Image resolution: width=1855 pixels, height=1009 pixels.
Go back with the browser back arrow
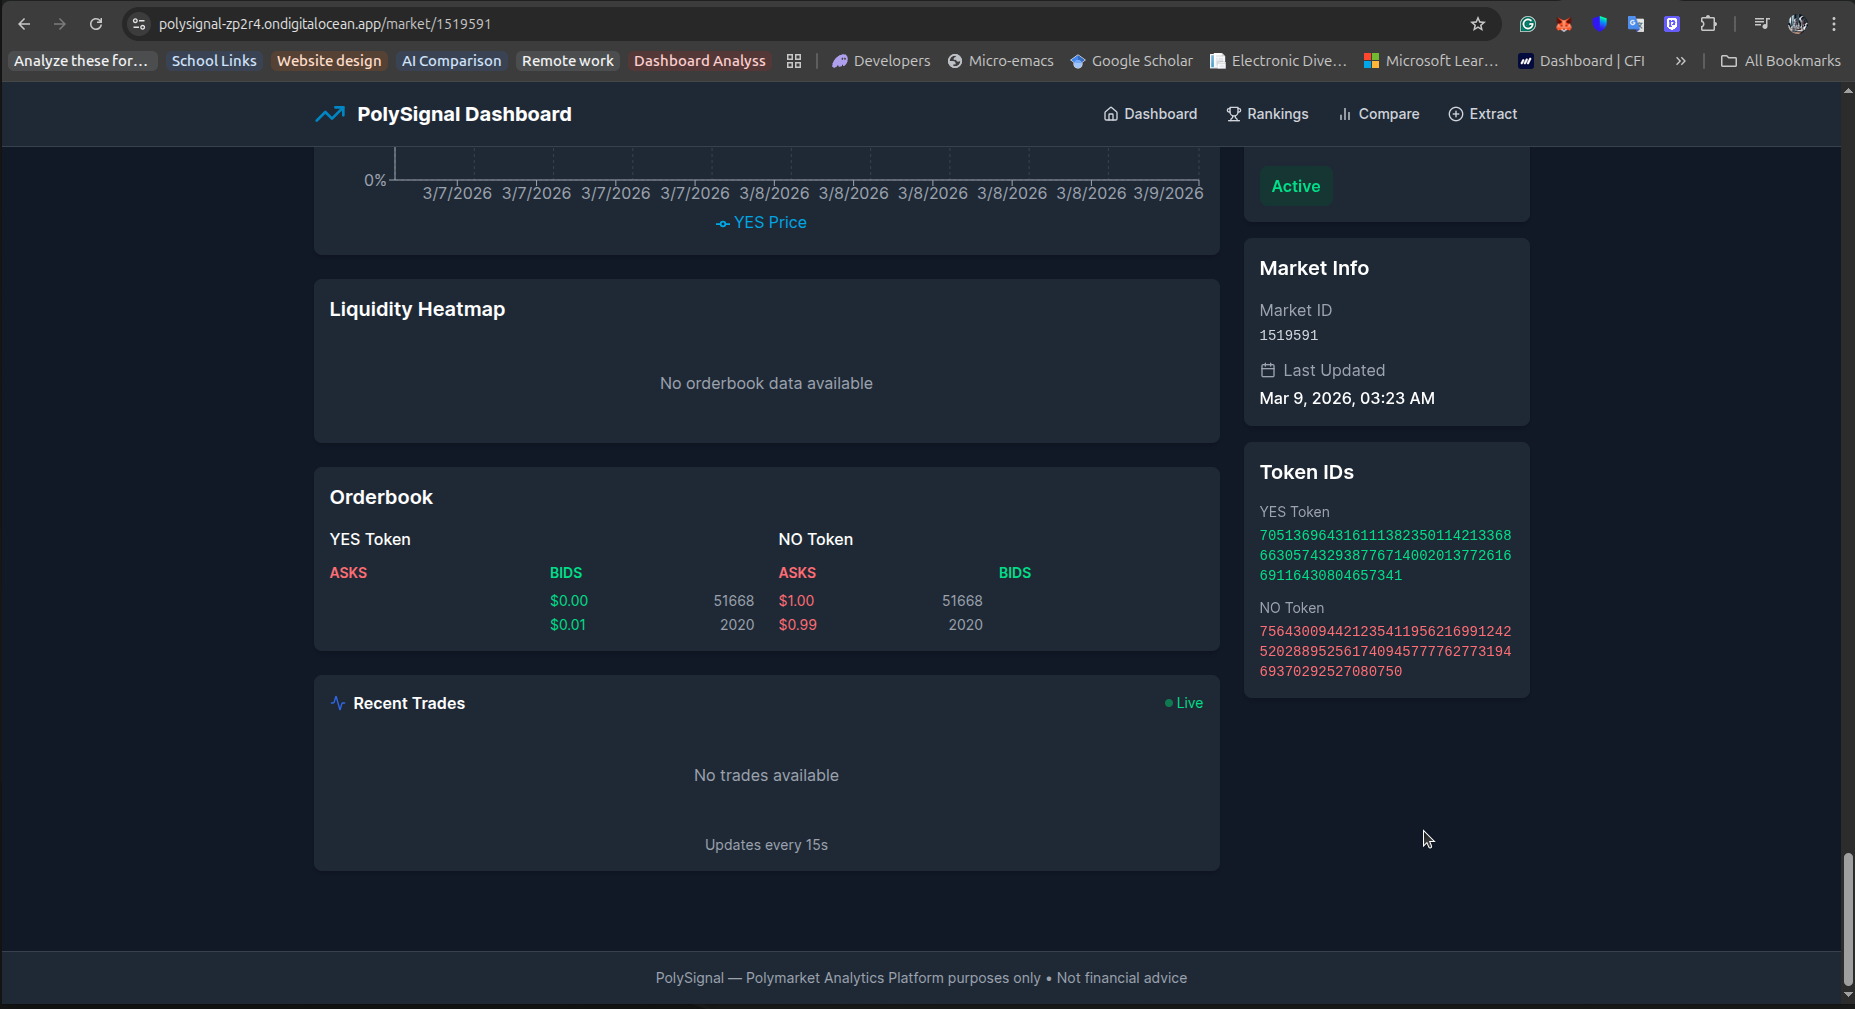click(x=24, y=24)
